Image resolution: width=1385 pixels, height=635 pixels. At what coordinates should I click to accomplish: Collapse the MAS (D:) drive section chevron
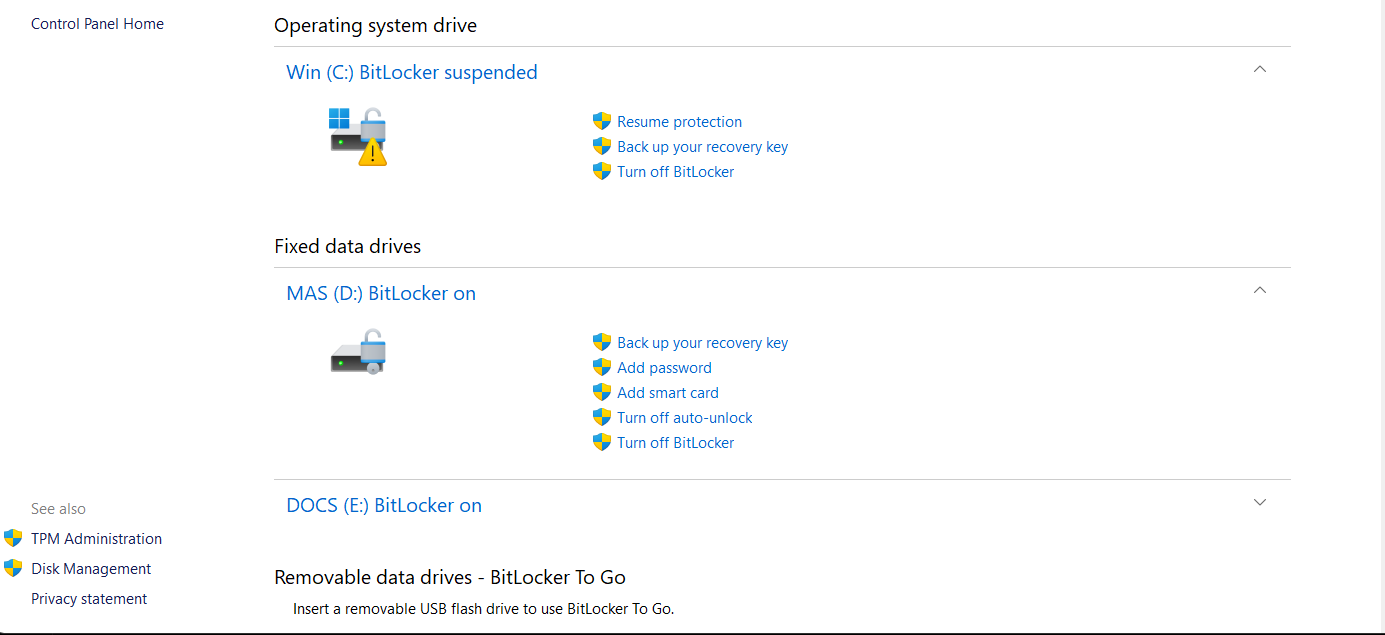(1260, 290)
